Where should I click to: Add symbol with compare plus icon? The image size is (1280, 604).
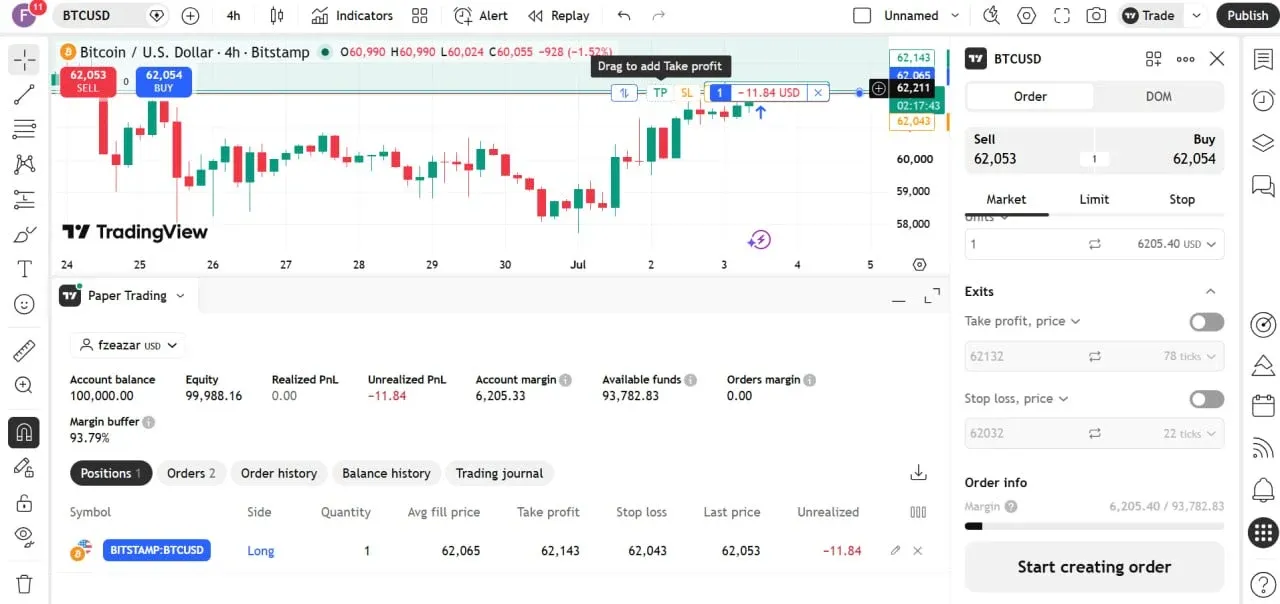[x=190, y=16]
